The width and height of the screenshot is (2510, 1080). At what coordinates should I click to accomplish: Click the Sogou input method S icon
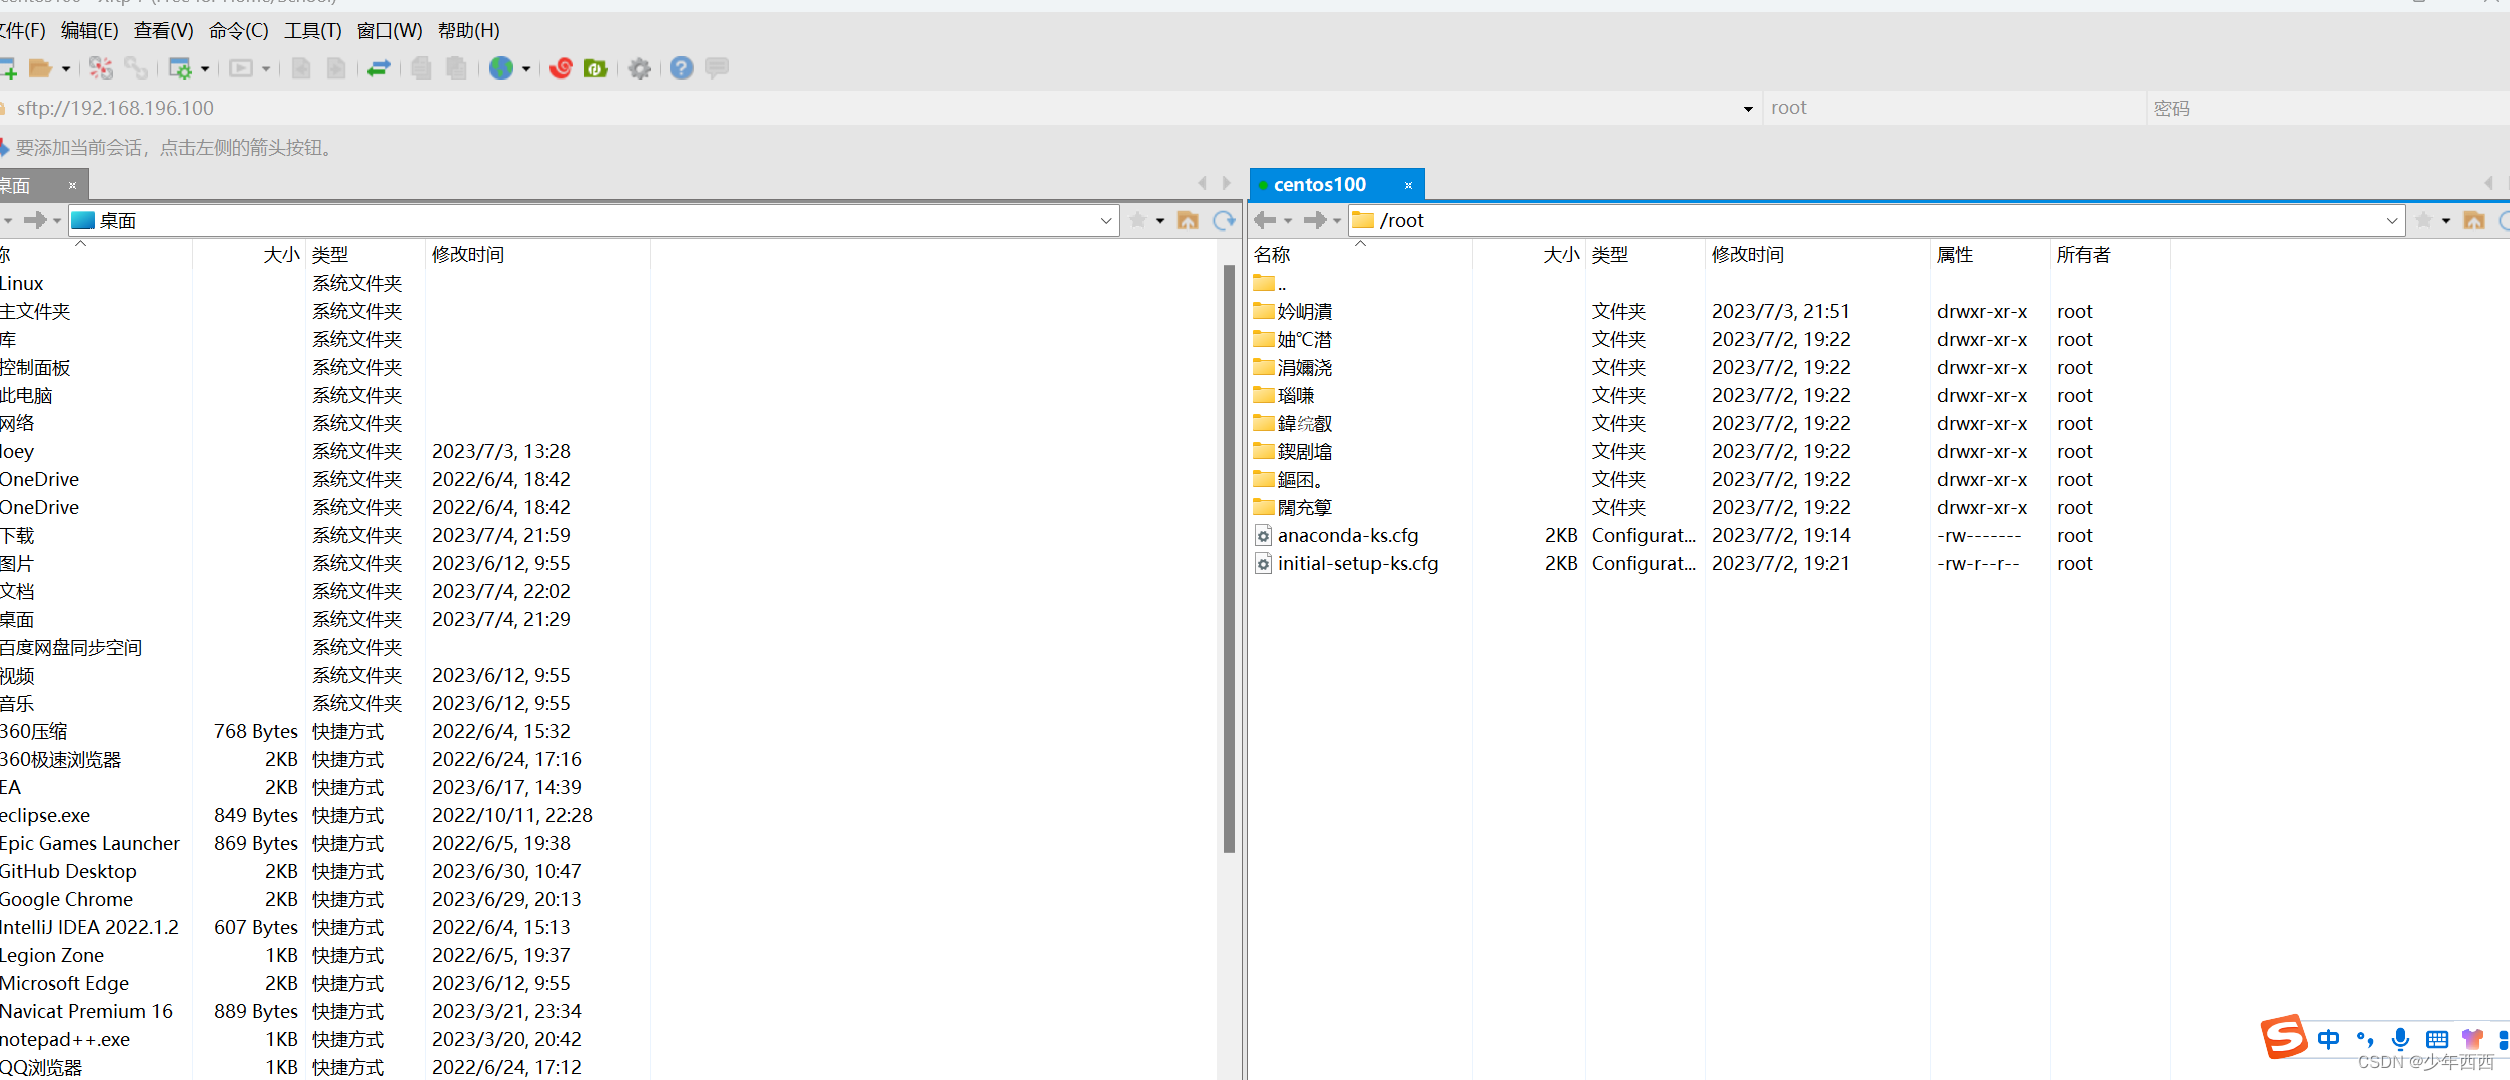pos(2284,1036)
